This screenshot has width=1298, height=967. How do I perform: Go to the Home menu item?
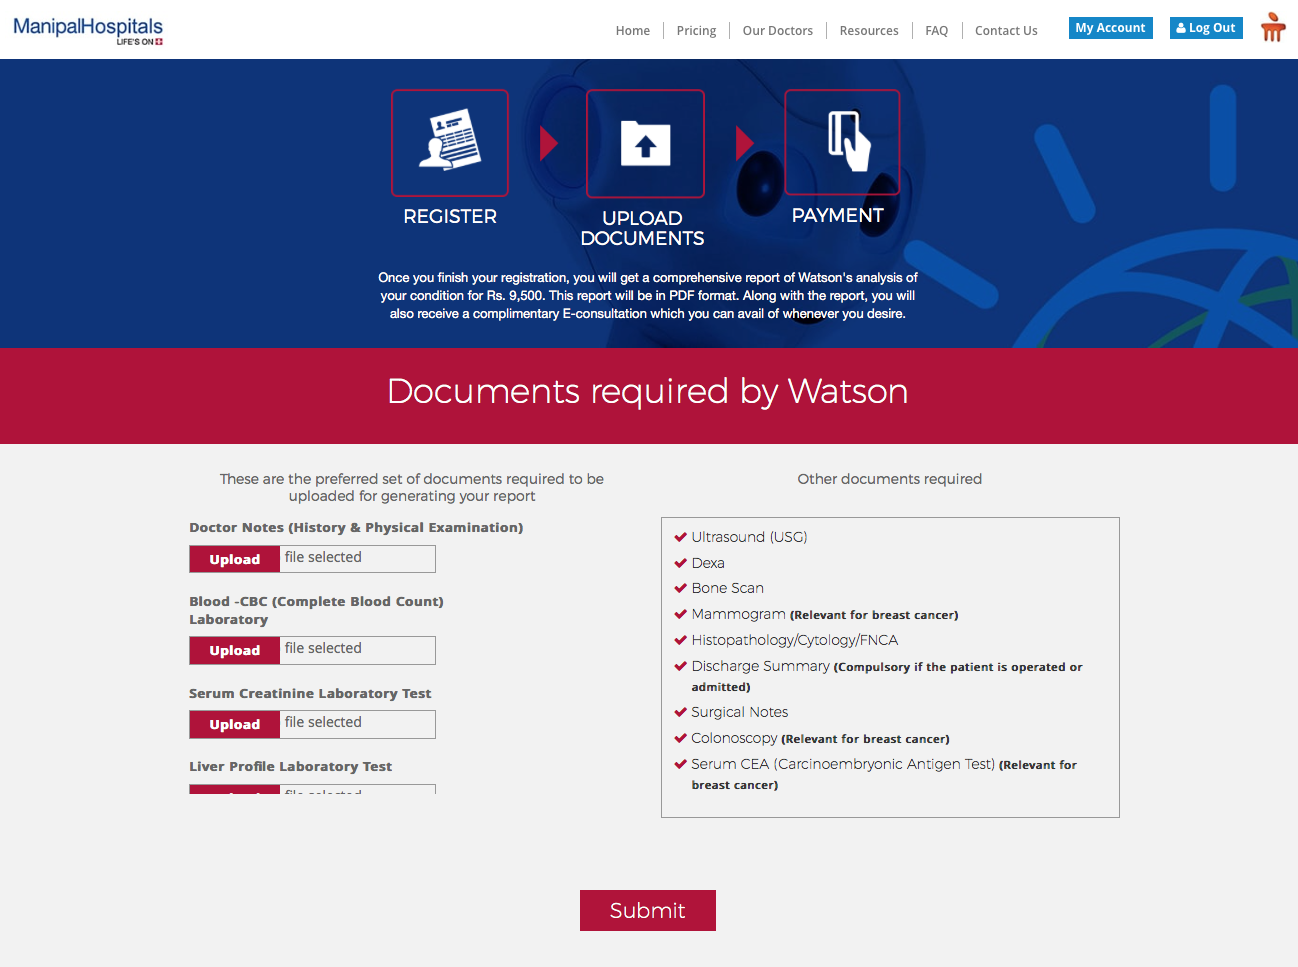633,31
